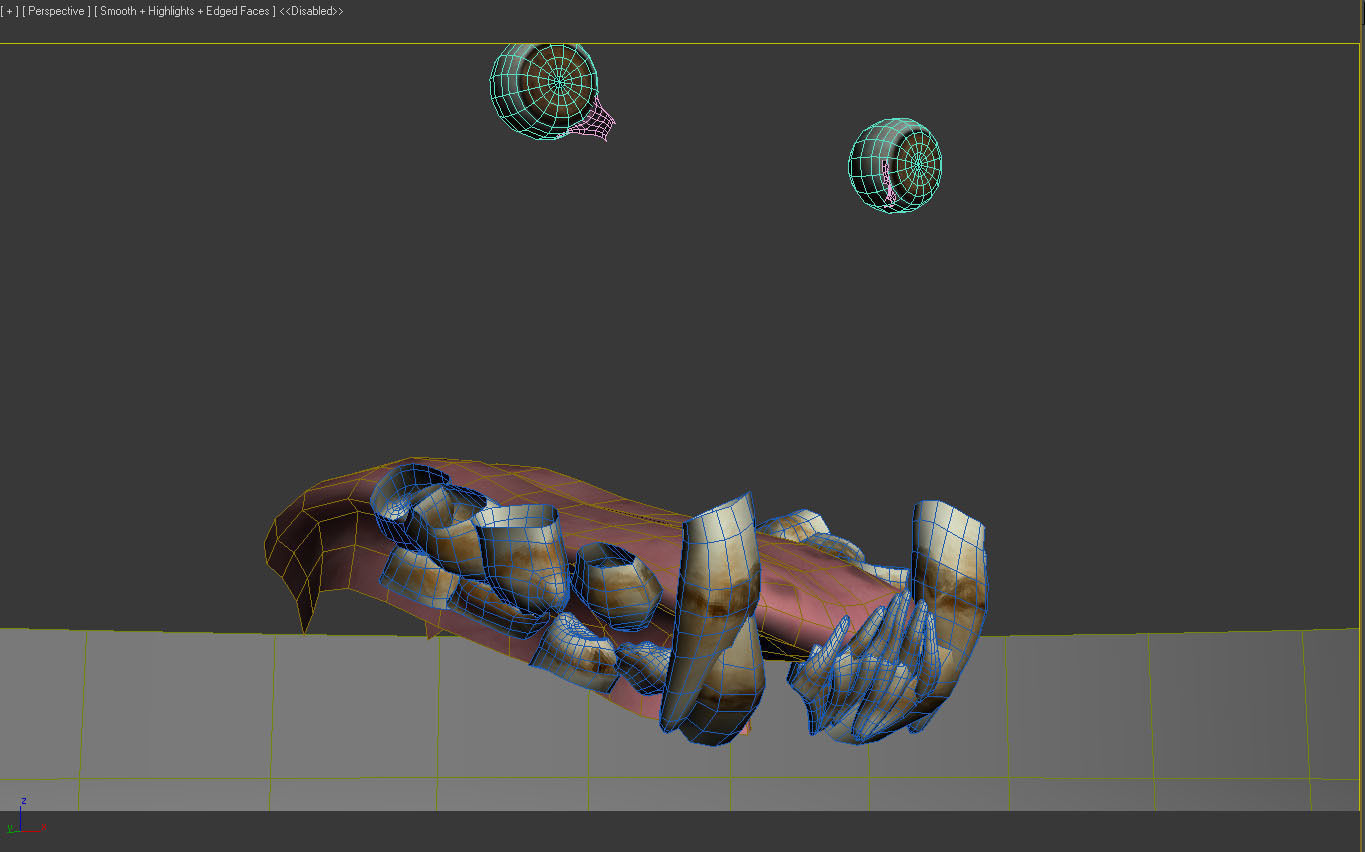Select the left eyeball mesh object
The image size is (1365, 852).
pos(544,90)
